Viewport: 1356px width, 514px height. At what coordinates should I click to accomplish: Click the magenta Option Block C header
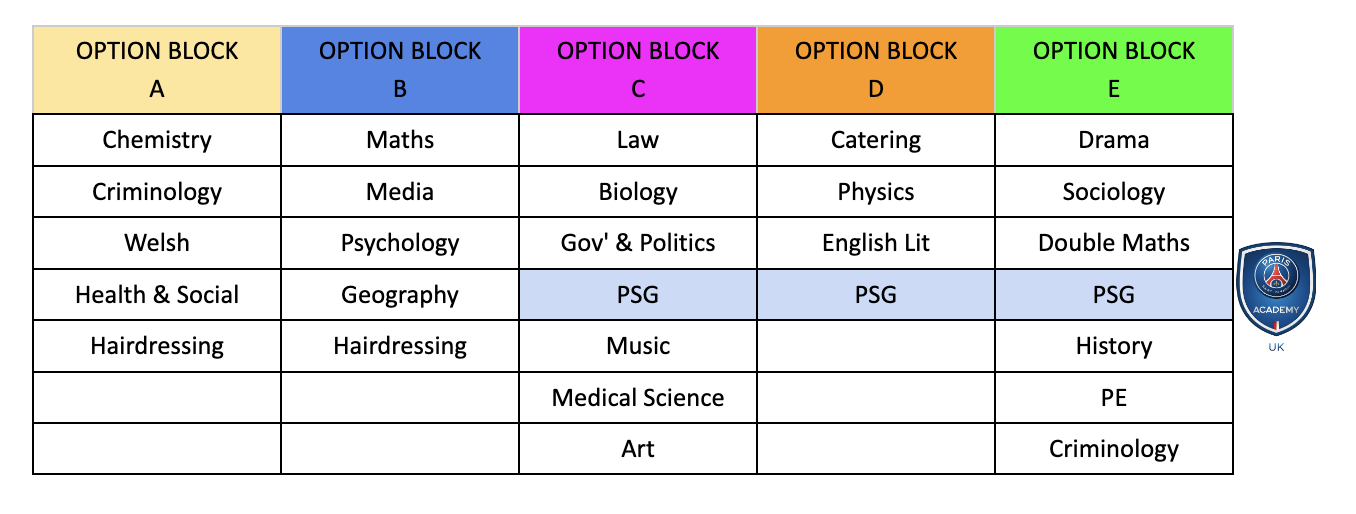click(x=638, y=70)
